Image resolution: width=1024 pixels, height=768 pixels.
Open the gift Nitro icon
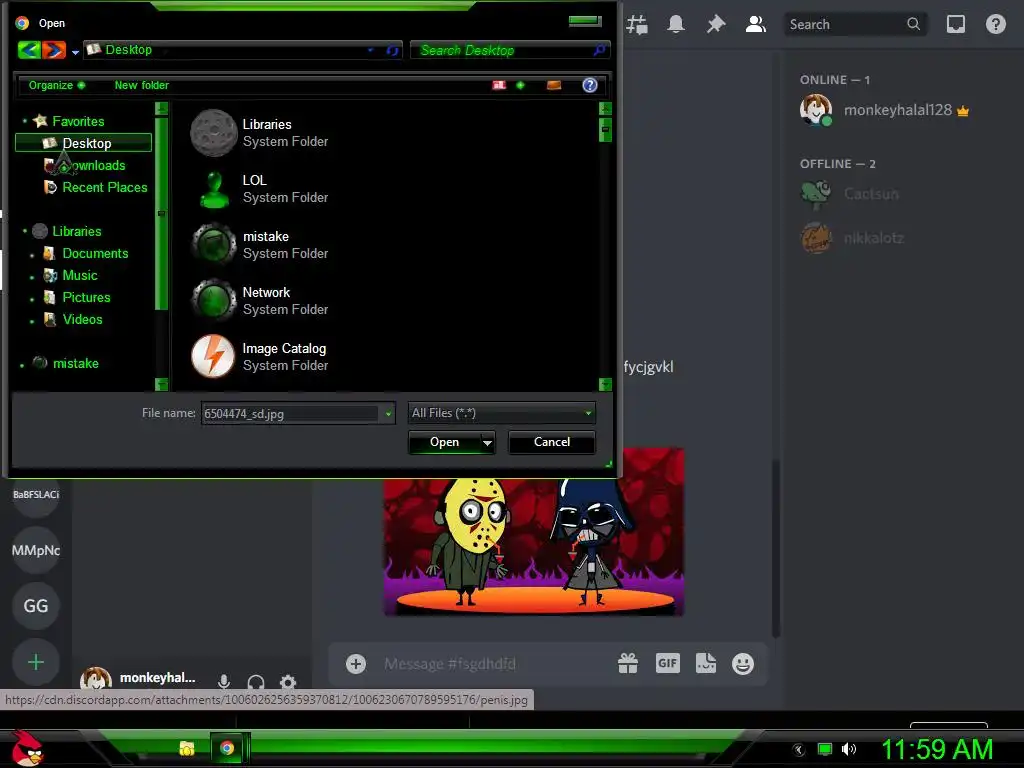point(628,664)
